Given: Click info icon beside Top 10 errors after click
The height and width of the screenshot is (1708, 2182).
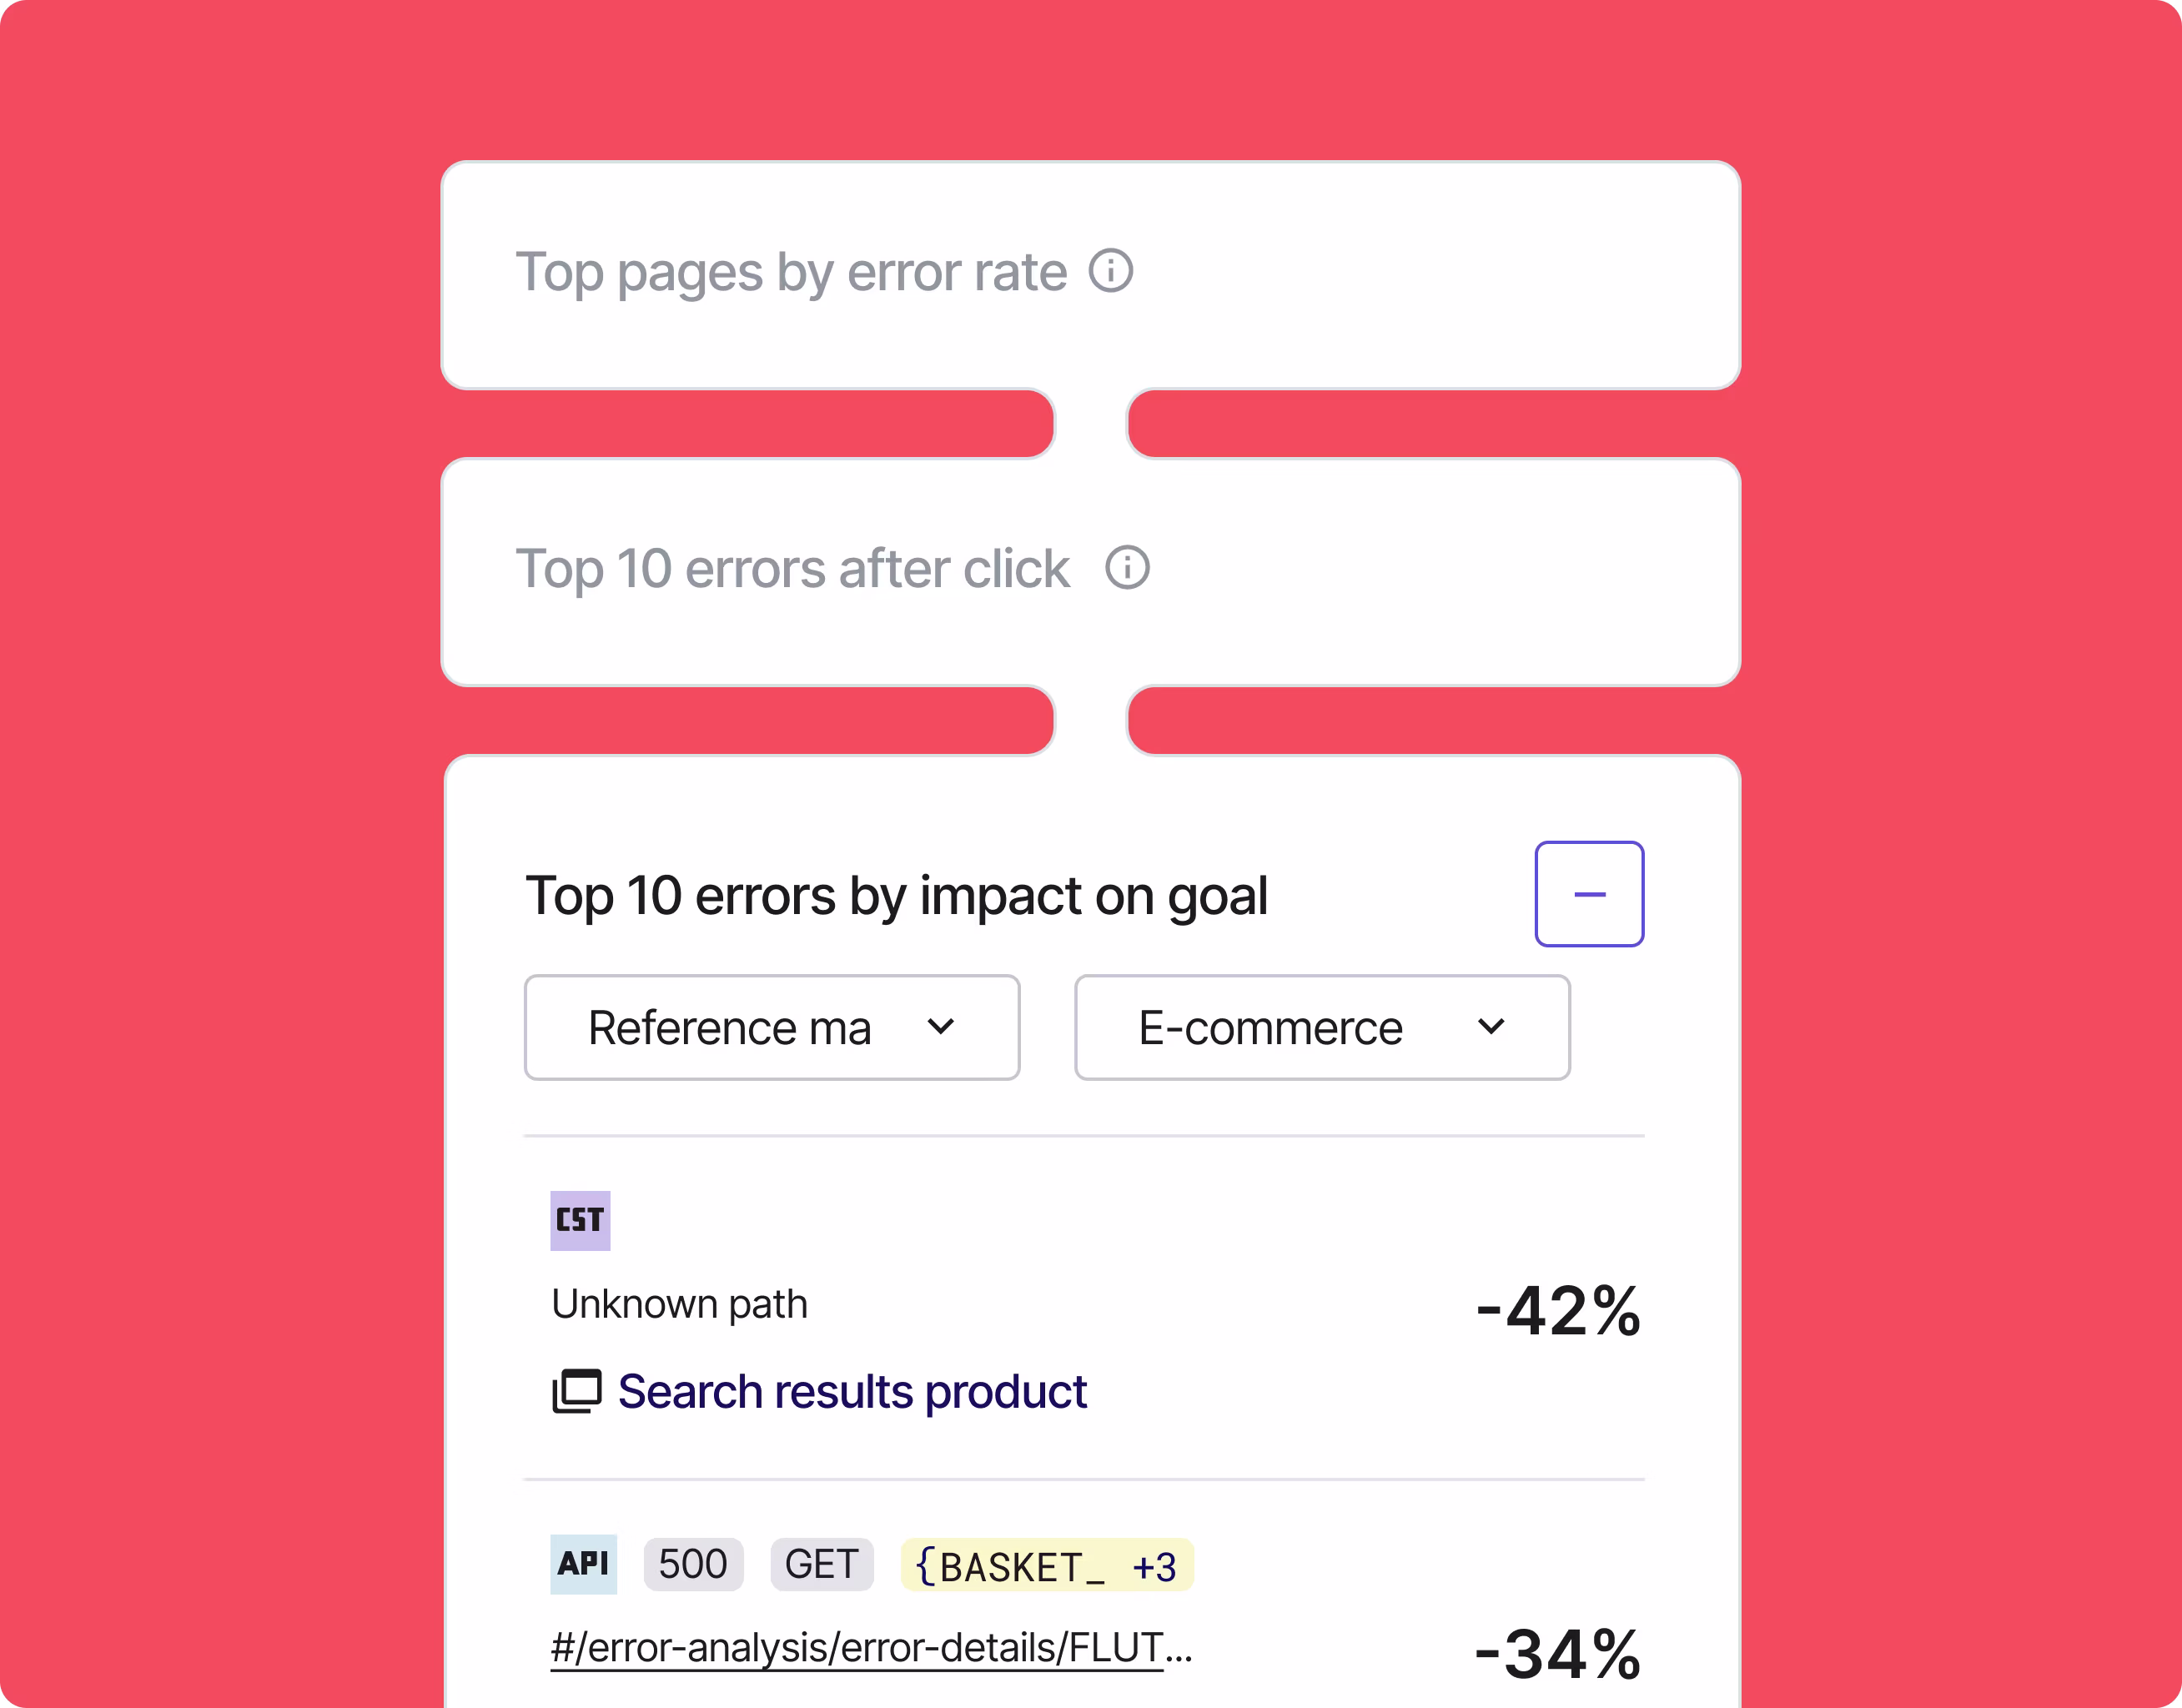Looking at the screenshot, I should click(1127, 568).
